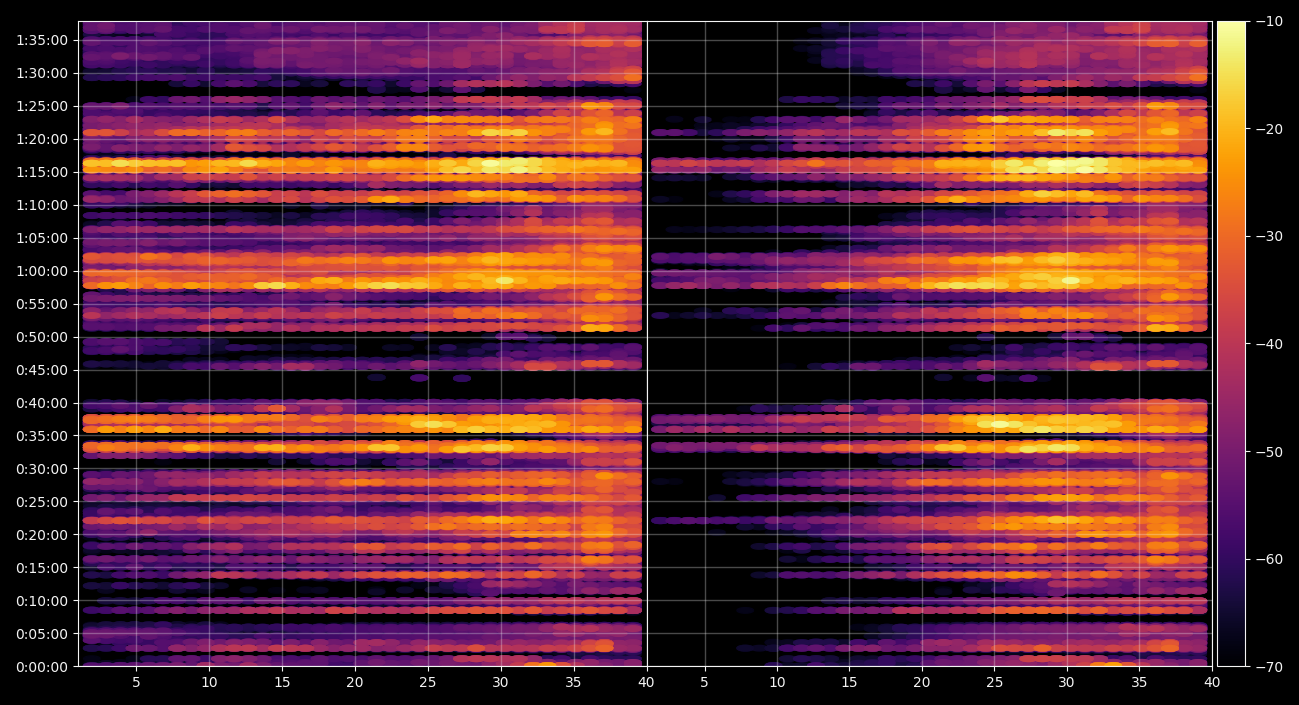The width and height of the screenshot is (1299, 705).
Task: Click the 0:05:00 time axis label
Action: (42, 634)
